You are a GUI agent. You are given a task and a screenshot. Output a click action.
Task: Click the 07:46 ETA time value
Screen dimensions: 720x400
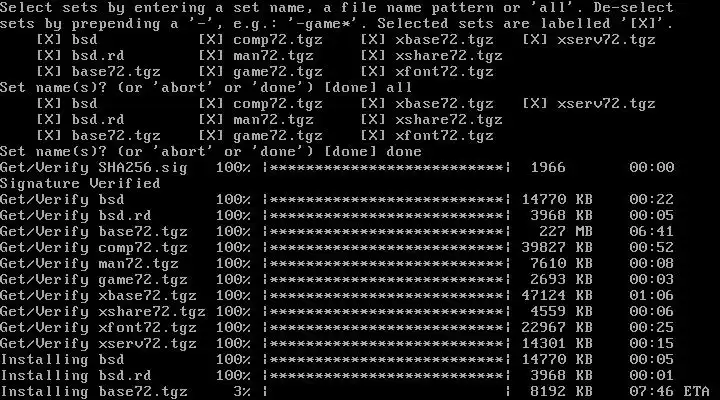click(651, 392)
